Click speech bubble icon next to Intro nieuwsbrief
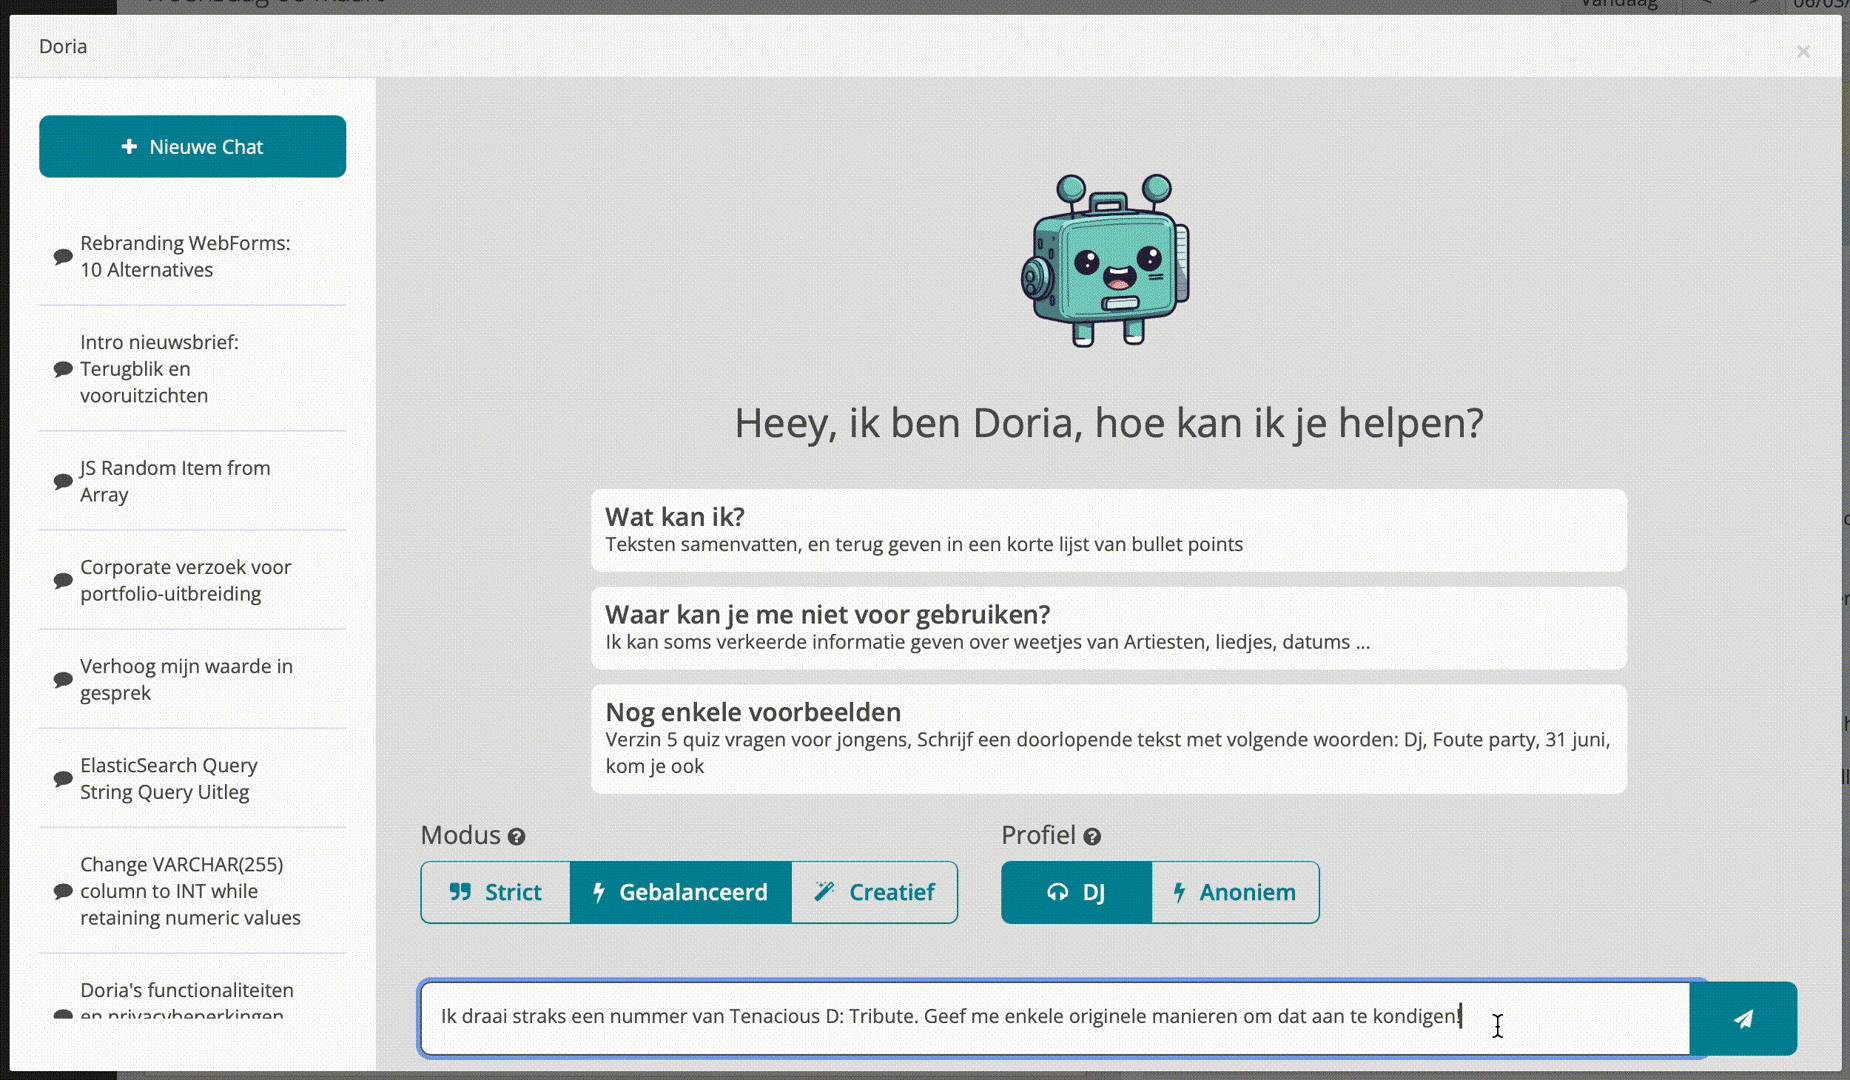1850x1080 pixels. click(63, 370)
